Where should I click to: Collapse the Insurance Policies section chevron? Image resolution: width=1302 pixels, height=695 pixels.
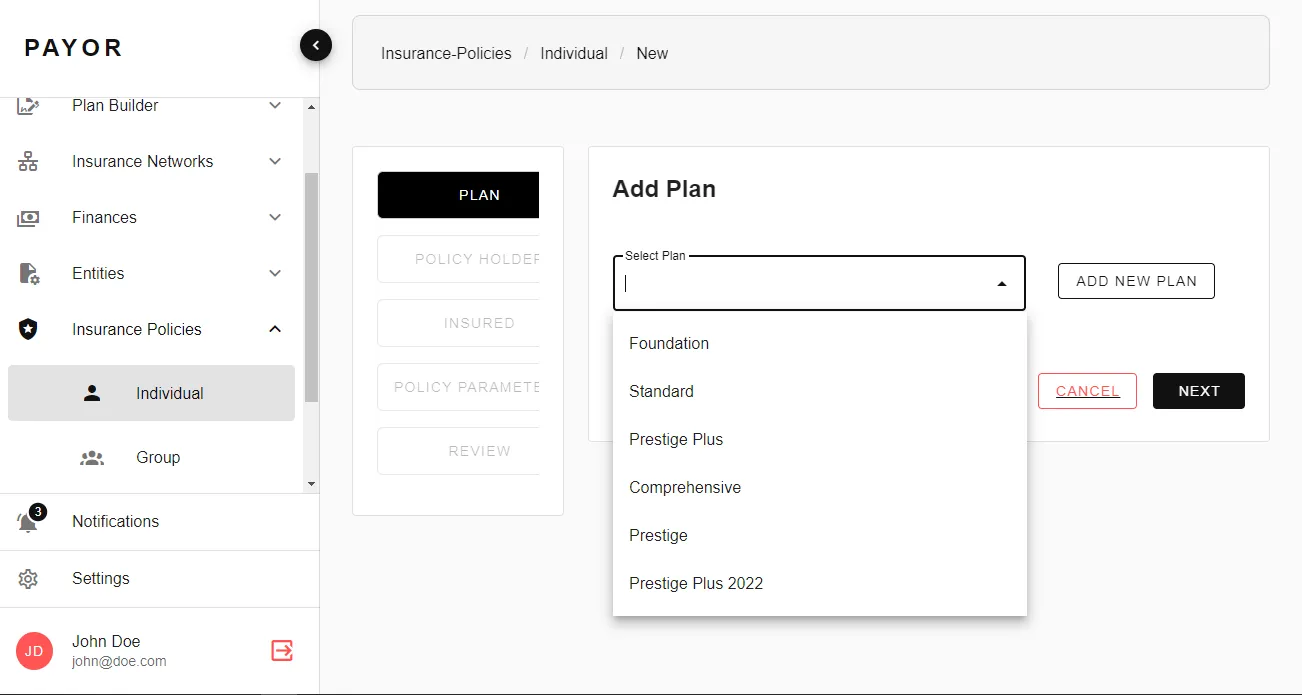(275, 329)
